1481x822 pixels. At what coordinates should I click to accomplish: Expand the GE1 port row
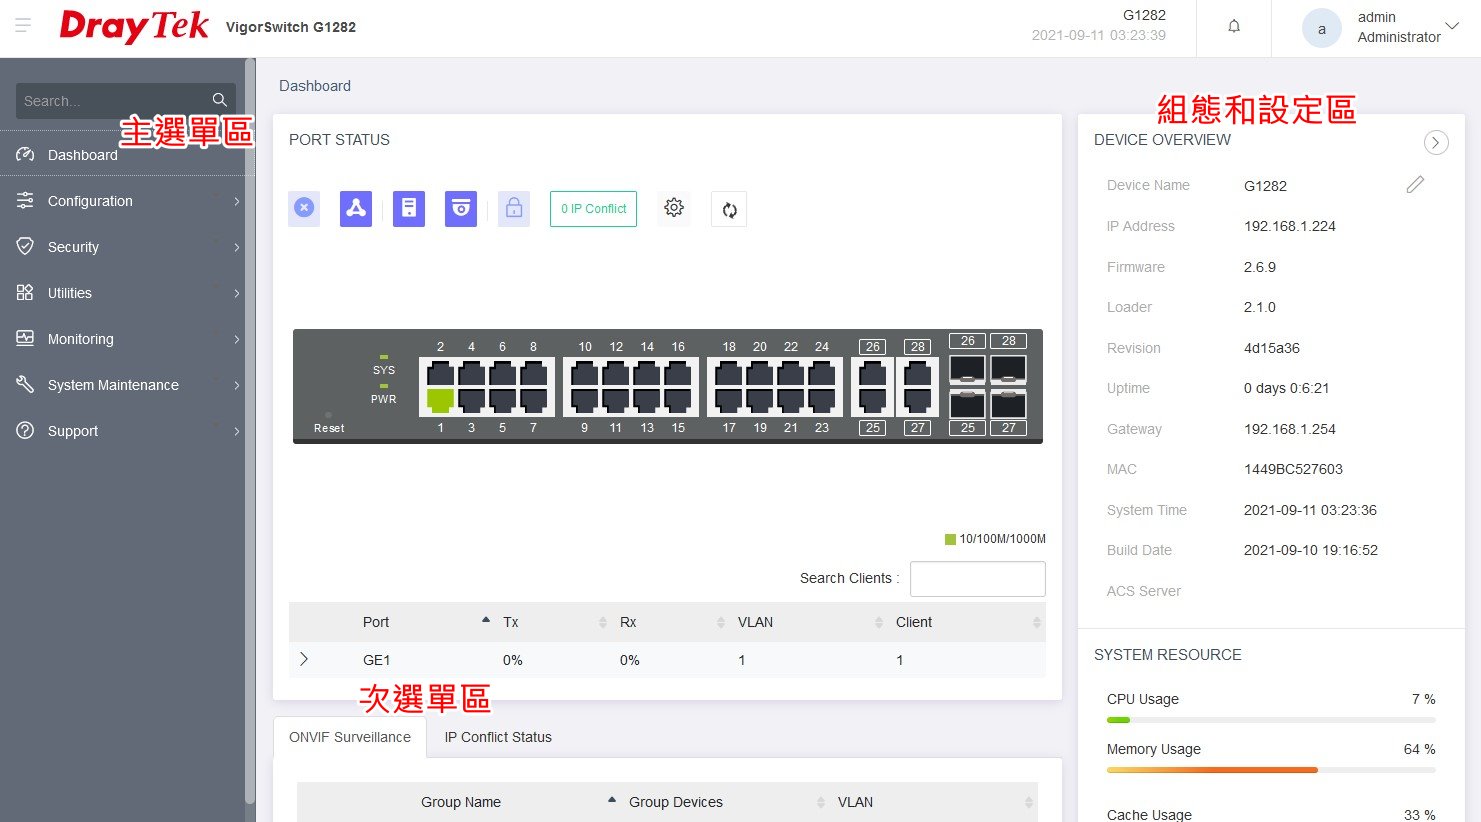304,659
